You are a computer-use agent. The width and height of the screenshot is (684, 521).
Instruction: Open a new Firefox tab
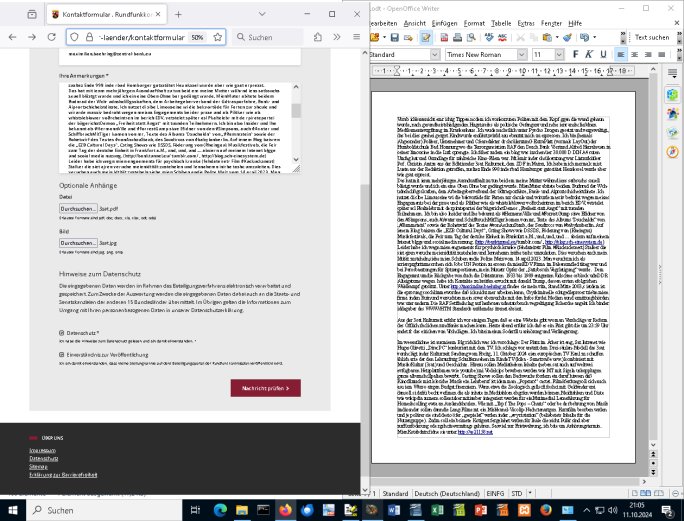tap(178, 14)
